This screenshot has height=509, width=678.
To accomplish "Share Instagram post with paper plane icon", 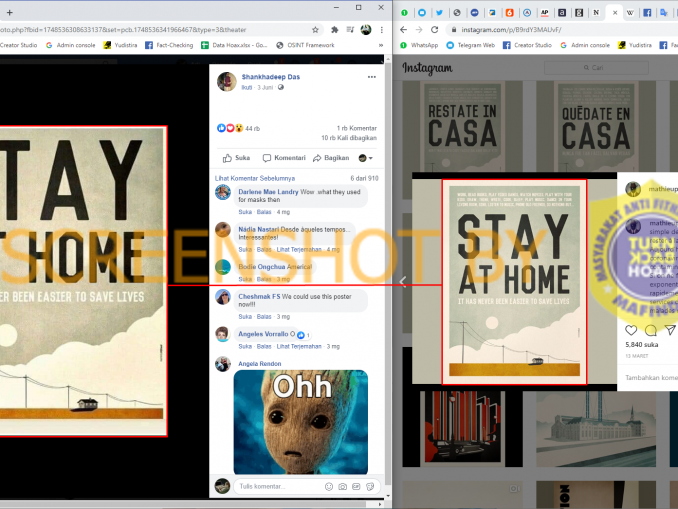I will coord(670,330).
